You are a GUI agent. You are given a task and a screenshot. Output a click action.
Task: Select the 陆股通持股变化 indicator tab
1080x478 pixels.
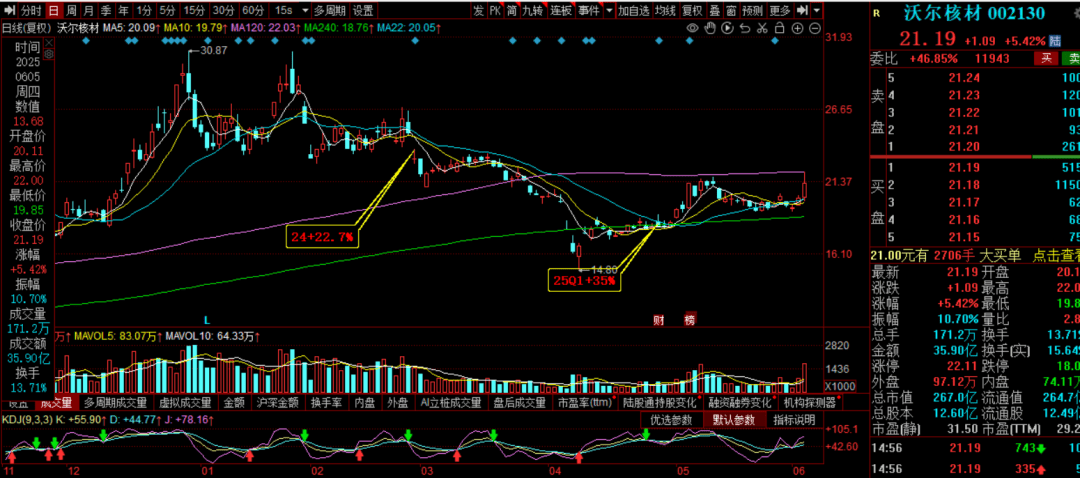tap(659, 402)
